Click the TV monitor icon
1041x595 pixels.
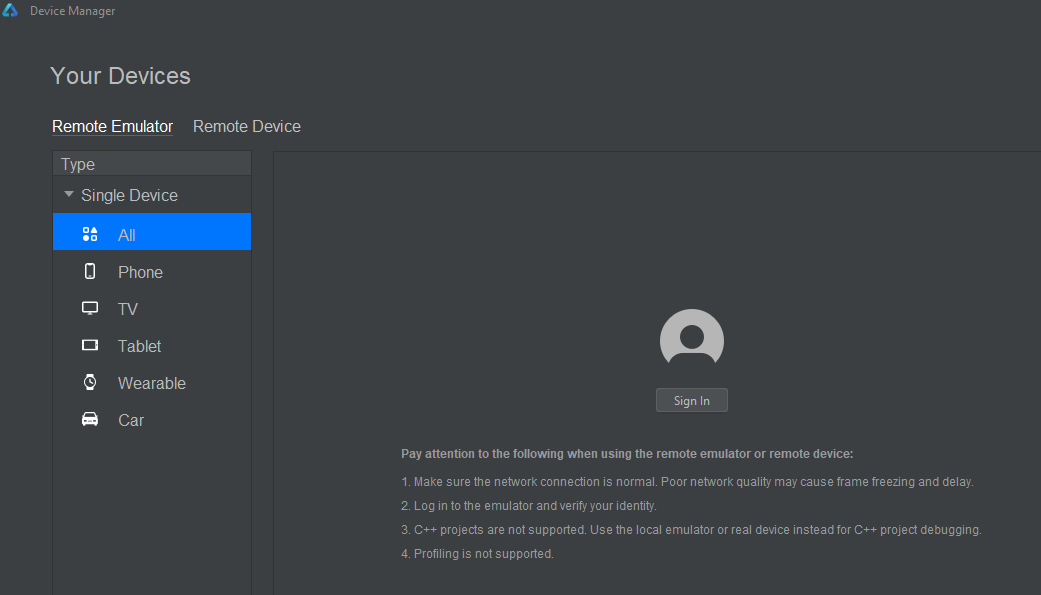coord(90,308)
